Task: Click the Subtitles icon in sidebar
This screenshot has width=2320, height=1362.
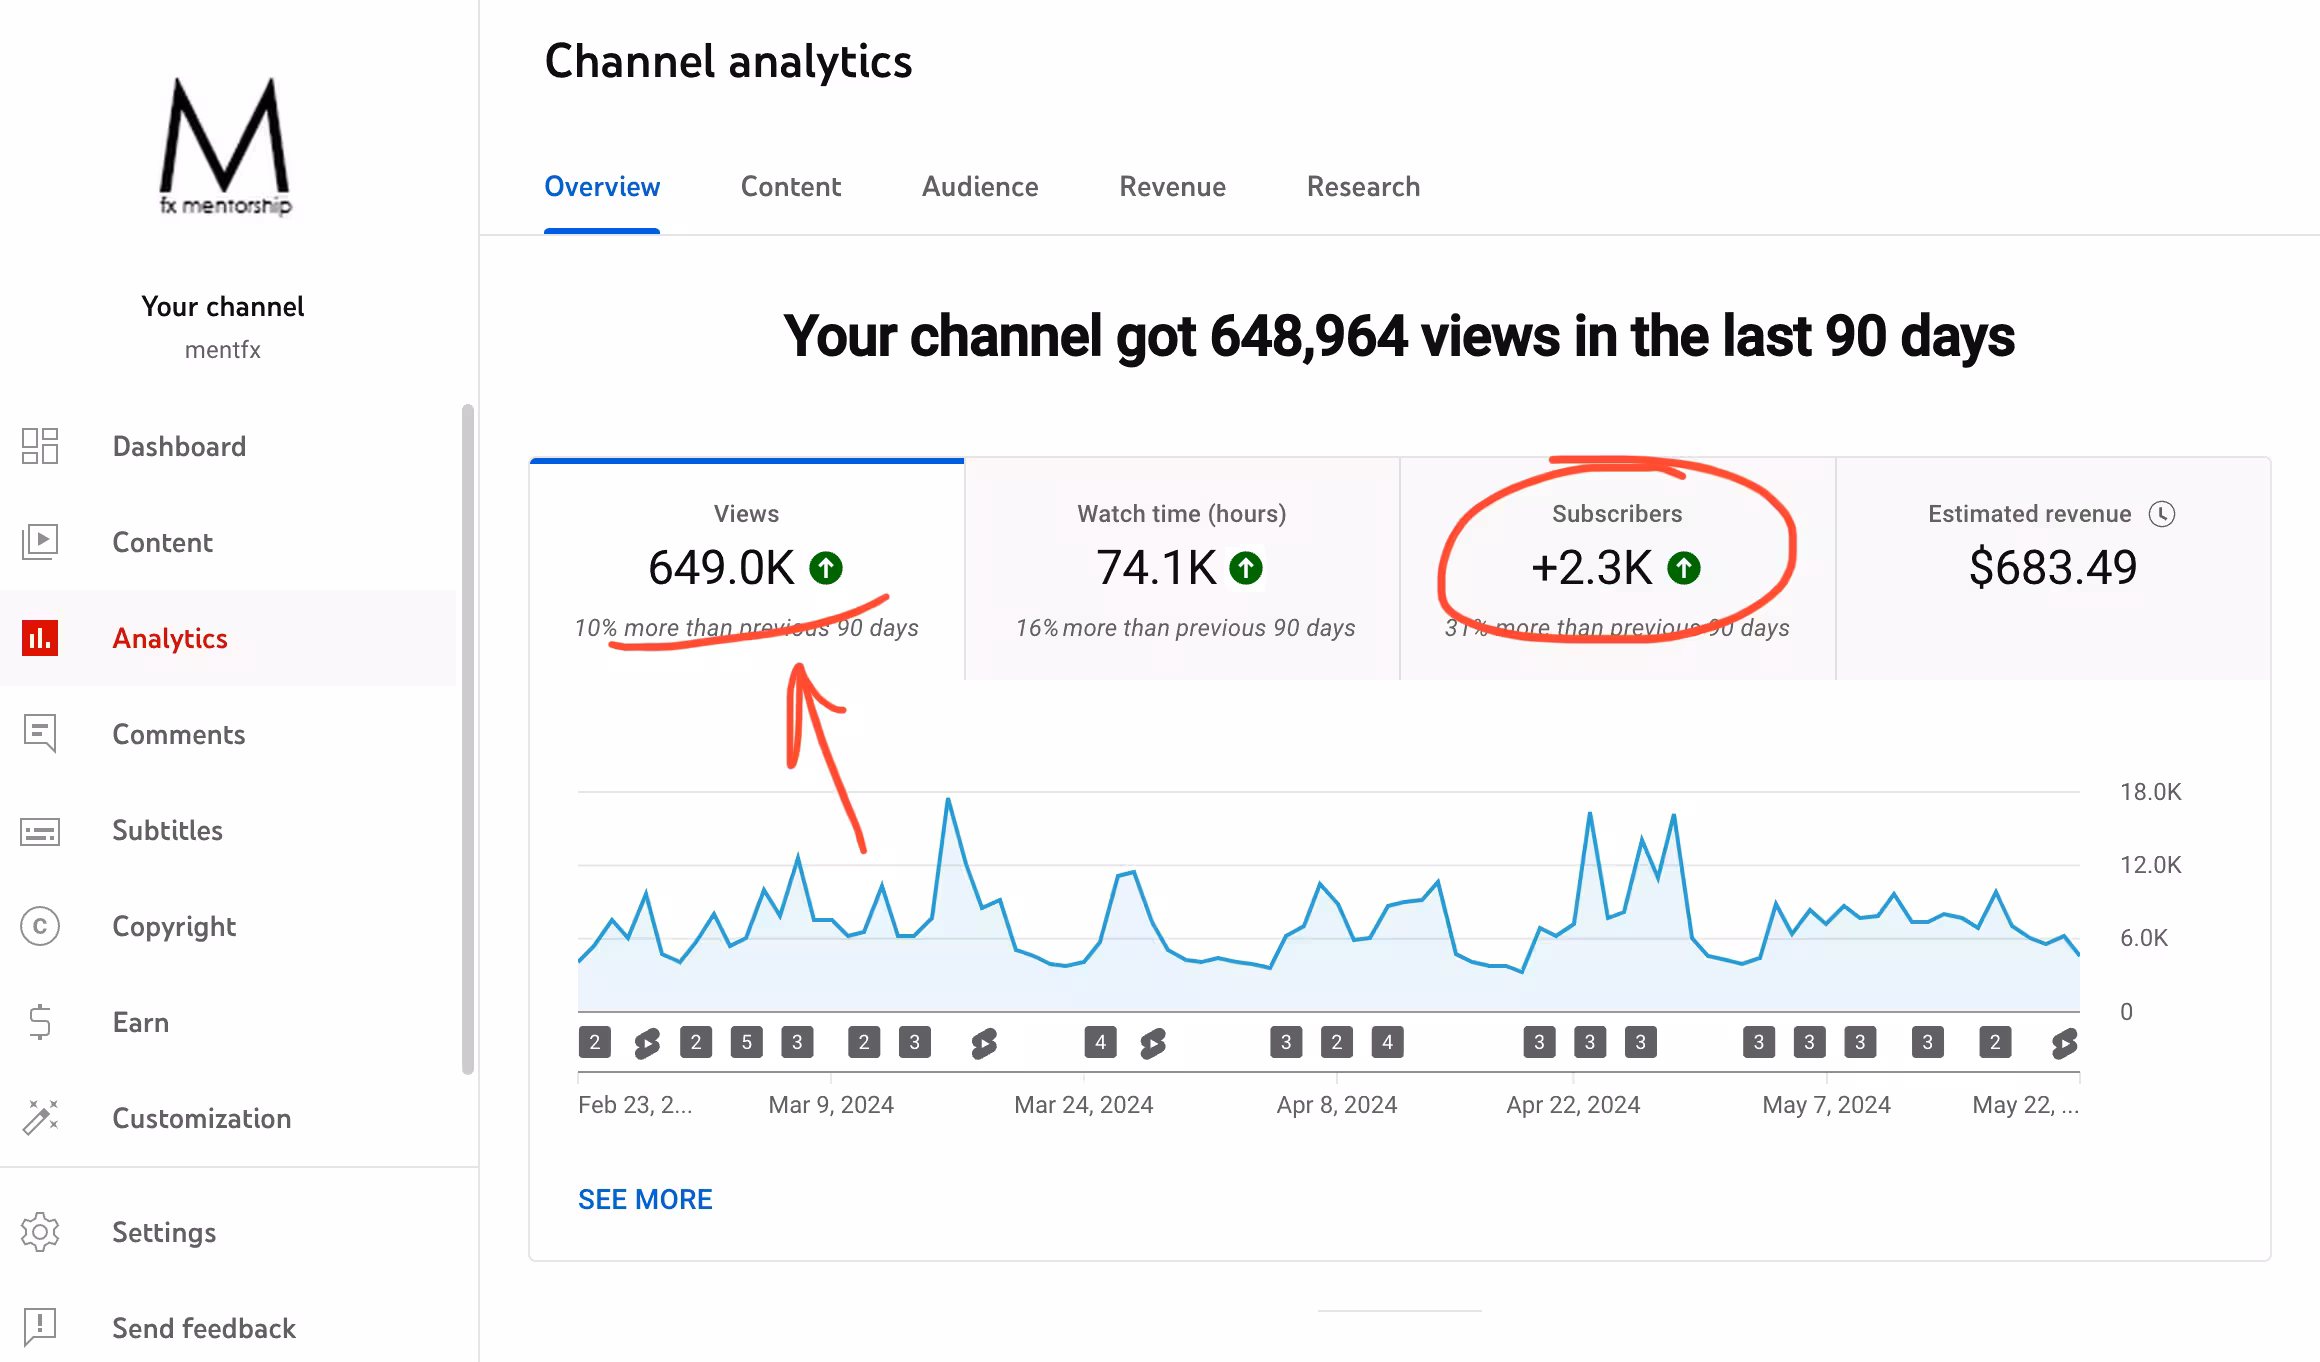Action: (x=40, y=831)
